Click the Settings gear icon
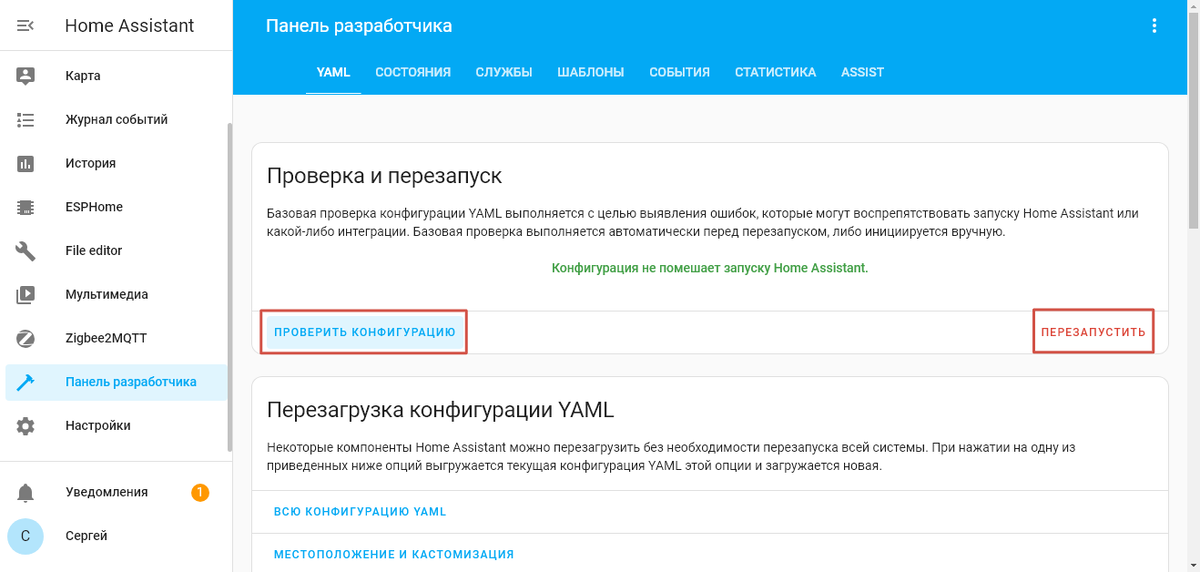 tap(26, 426)
